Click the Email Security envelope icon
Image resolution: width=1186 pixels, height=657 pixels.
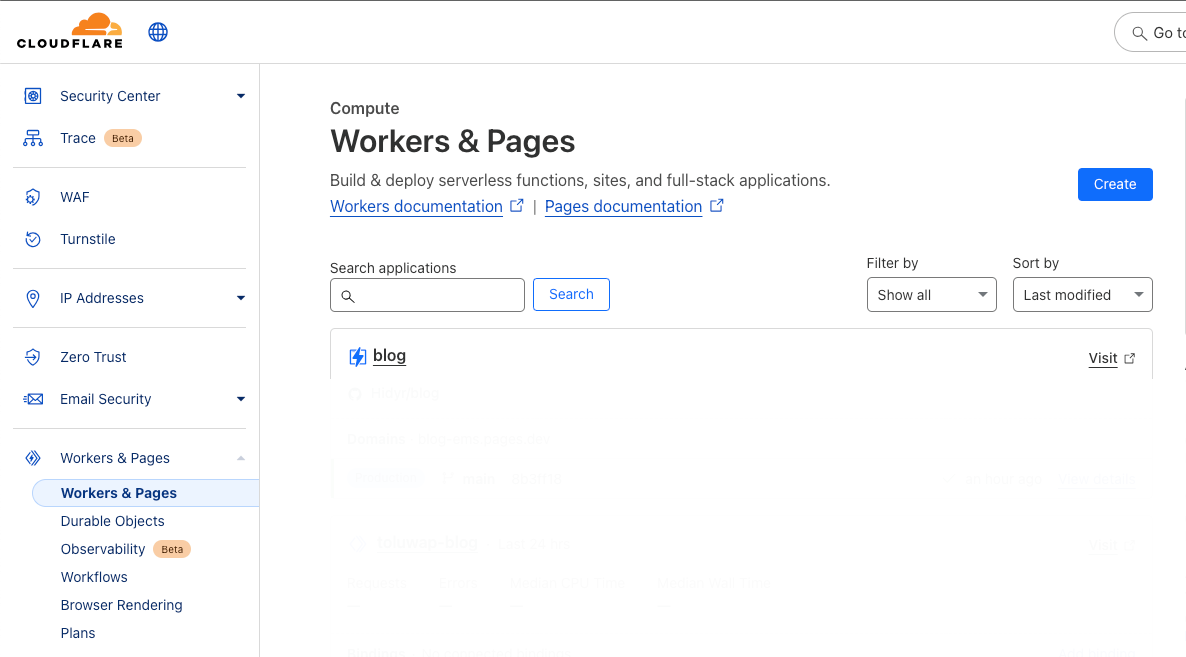pyautogui.click(x=32, y=399)
